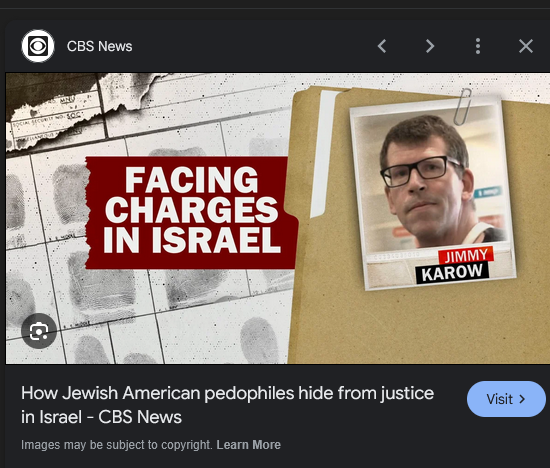This screenshot has width=550, height=468.
Task: Click the Images may be subject to copyright text
Action: pyautogui.click(x=117, y=444)
